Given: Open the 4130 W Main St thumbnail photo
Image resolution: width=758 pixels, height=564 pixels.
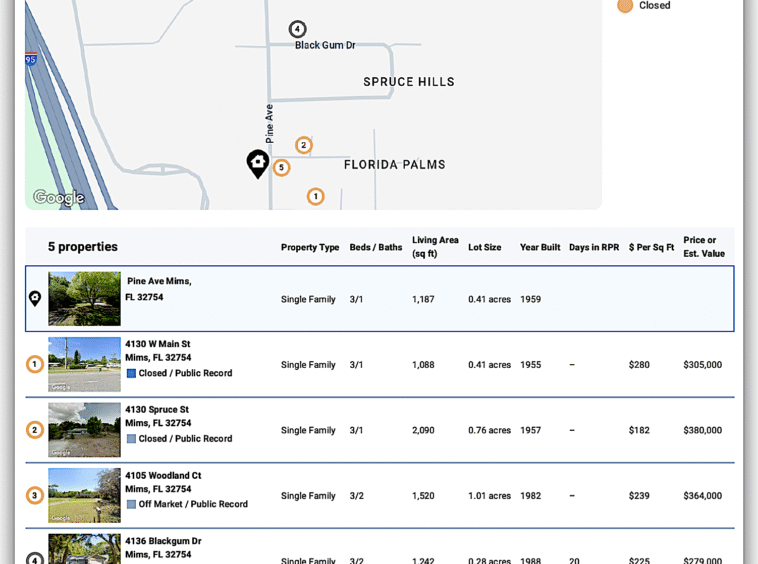Looking at the screenshot, I should pyautogui.click(x=84, y=364).
